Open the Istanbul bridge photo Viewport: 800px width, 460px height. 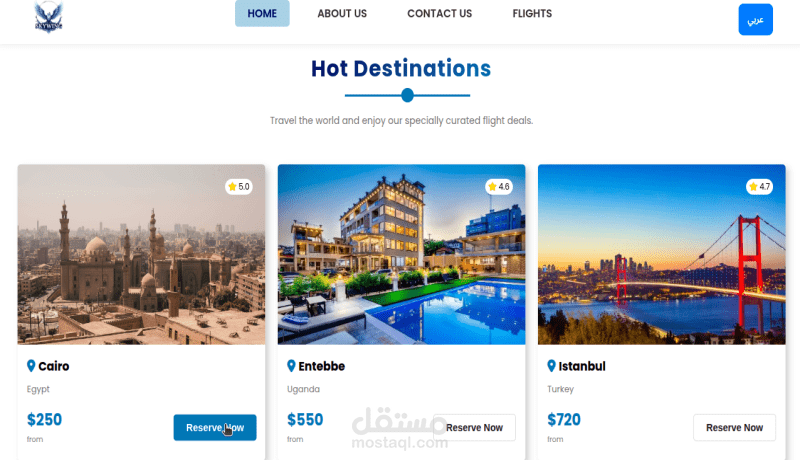coord(662,254)
